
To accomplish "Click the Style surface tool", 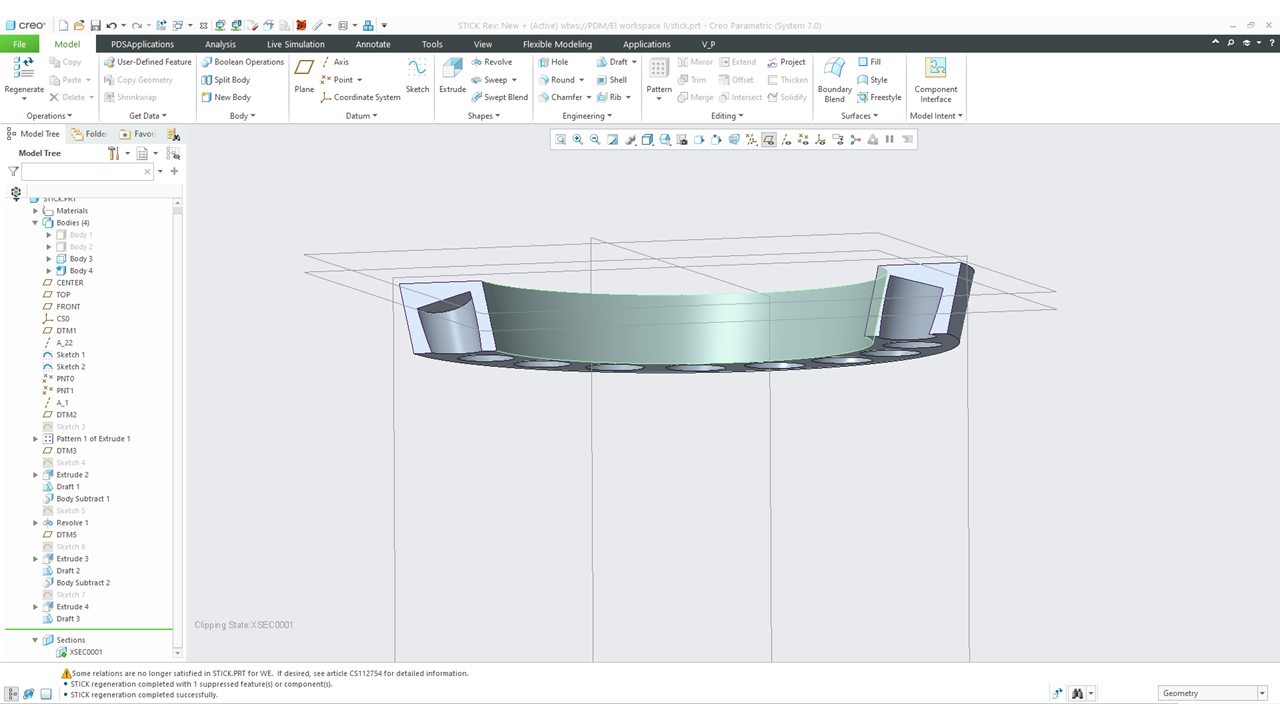I will point(872,80).
